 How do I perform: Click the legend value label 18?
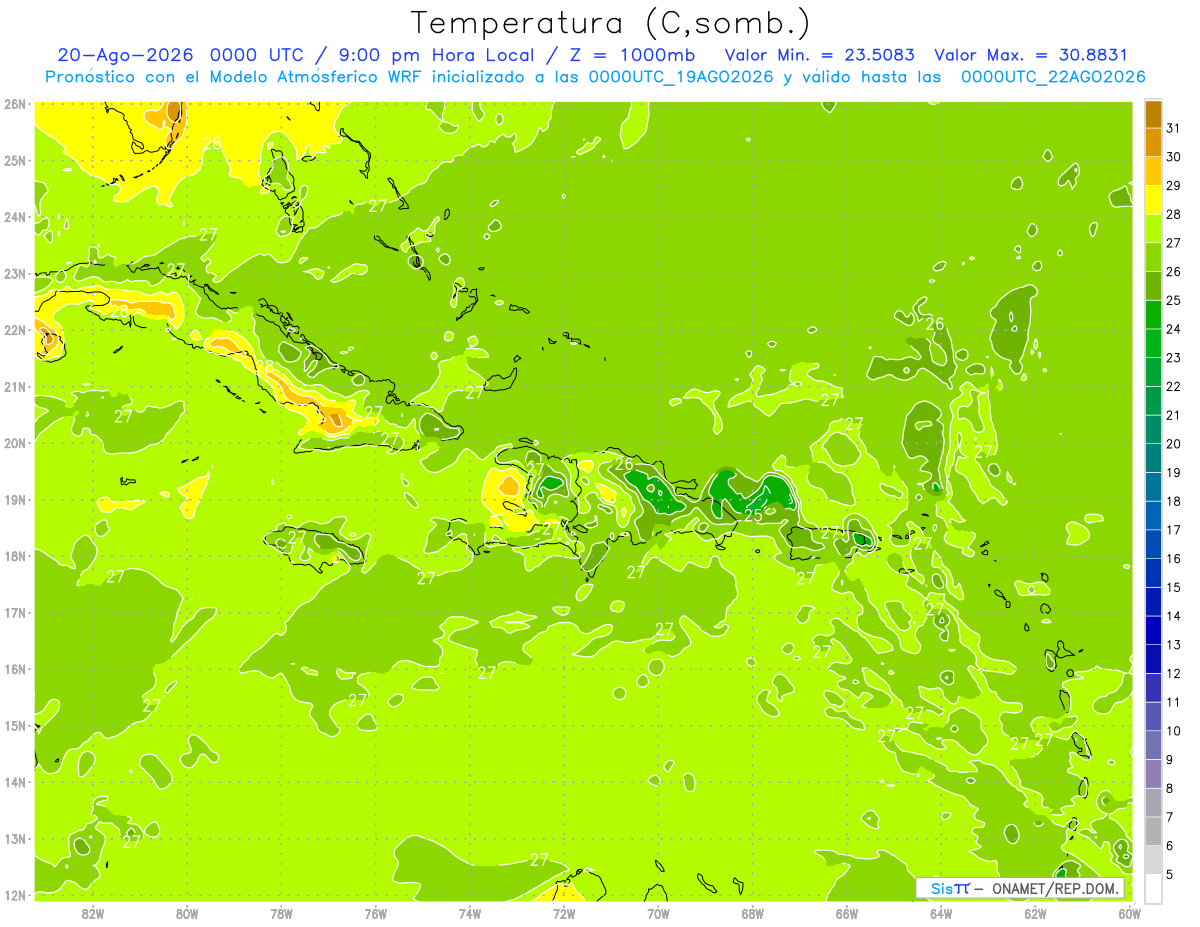point(1173,501)
